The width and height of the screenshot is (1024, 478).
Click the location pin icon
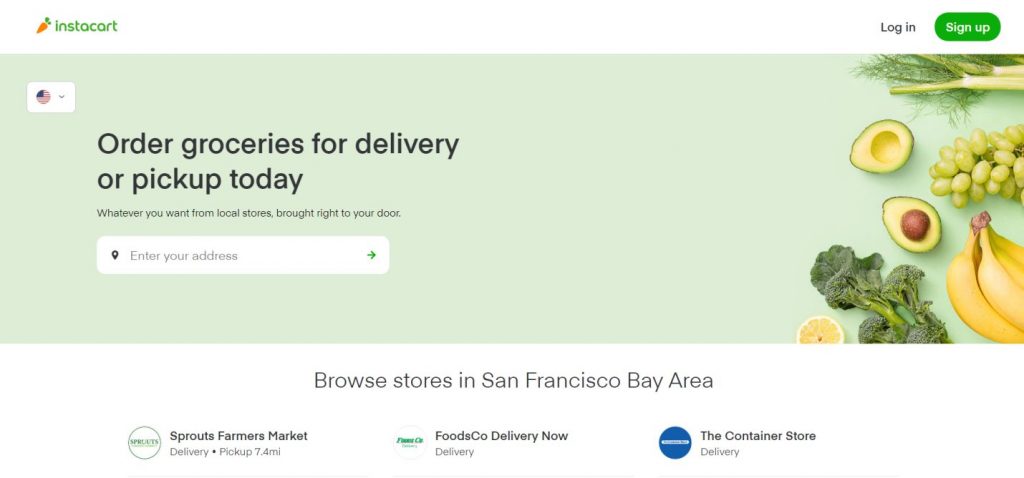coord(115,255)
